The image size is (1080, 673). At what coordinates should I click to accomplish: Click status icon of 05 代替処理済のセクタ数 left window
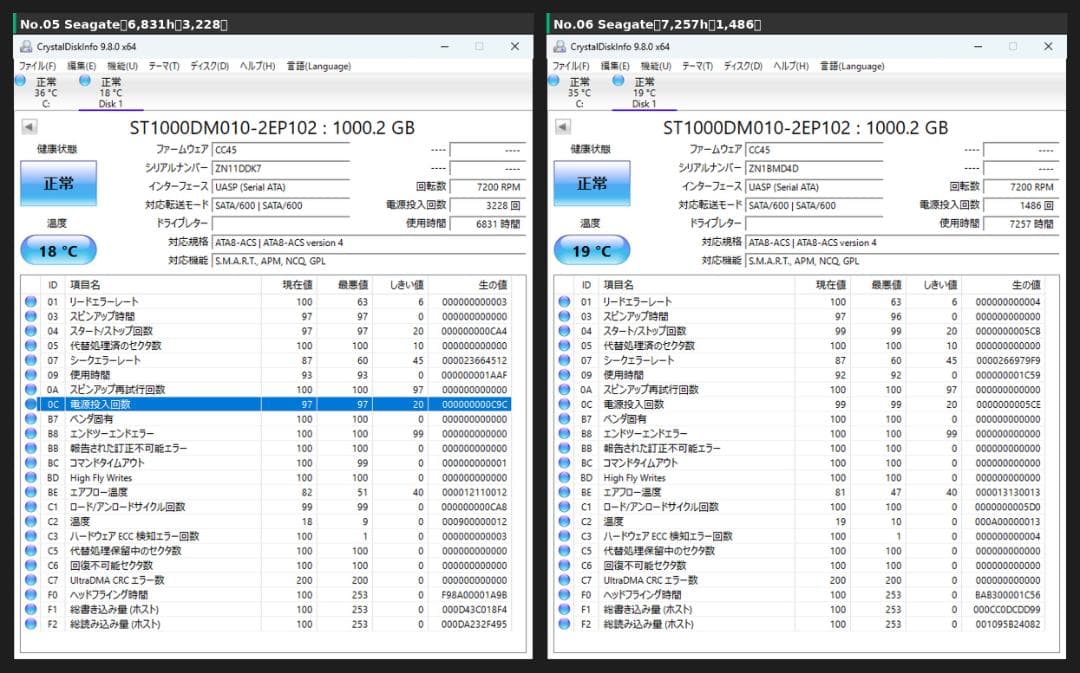pos(30,346)
